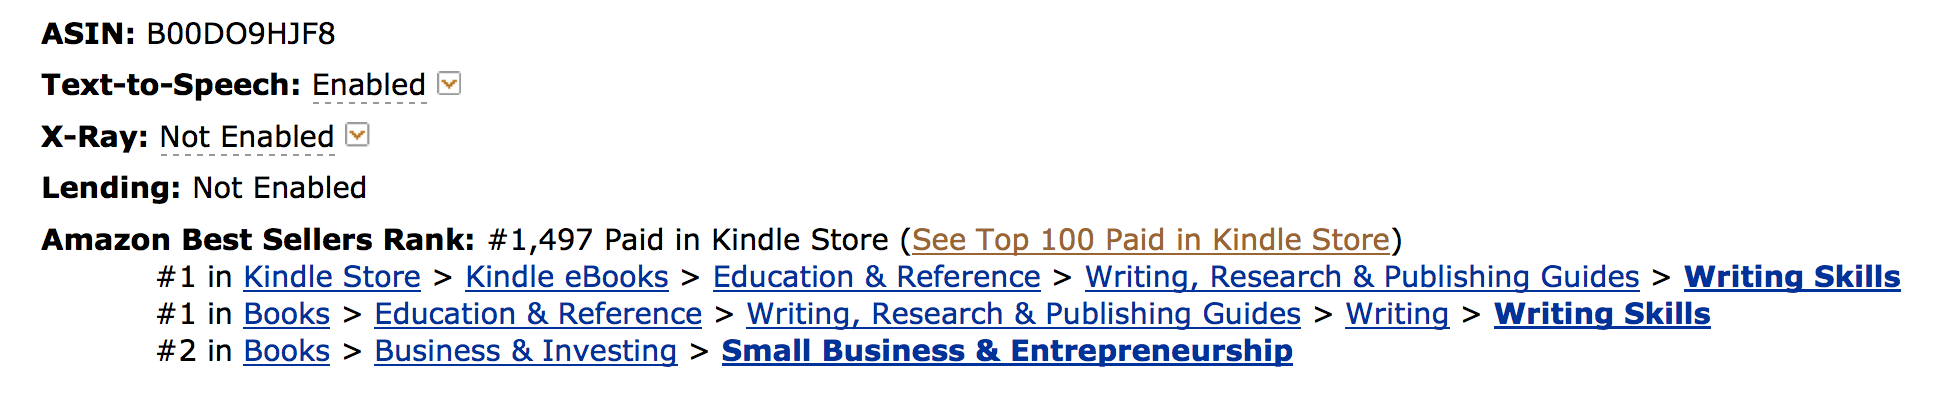
Task: Open the Kindle Store category link
Action: (x=332, y=277)
